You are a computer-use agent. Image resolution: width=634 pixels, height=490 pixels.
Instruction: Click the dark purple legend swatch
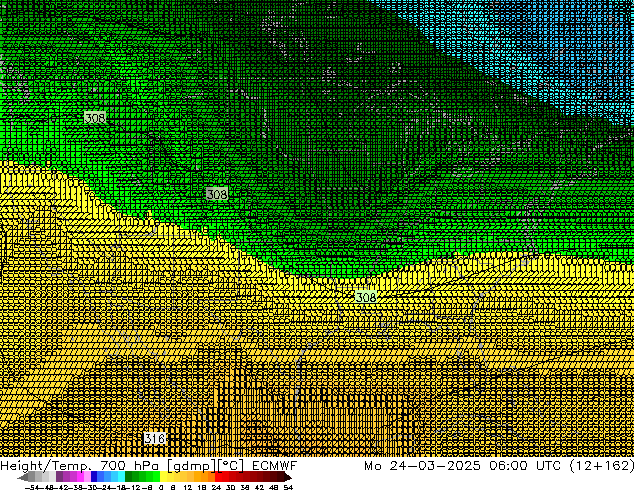pyautogui.click(x=59, y=477)
